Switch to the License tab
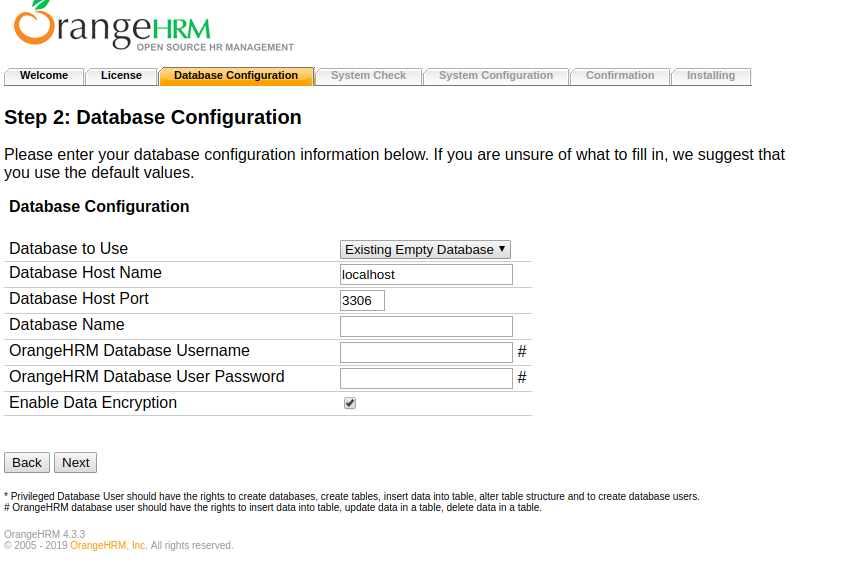 (121, 76)
